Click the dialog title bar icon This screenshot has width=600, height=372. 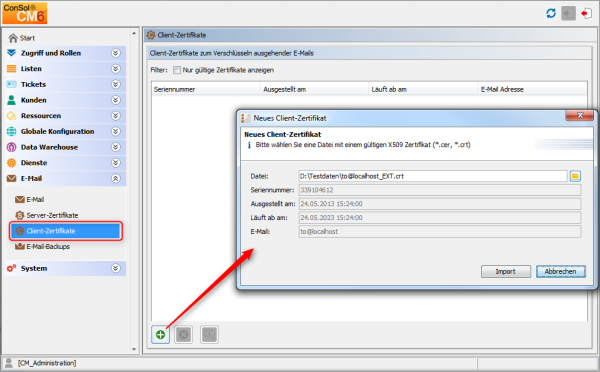(x=245, y=118)
